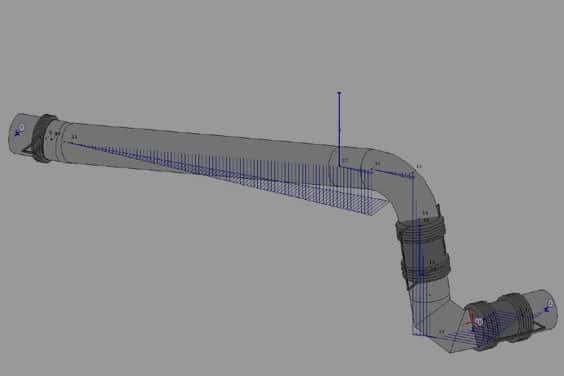Click the node label at the outer bend corner
Screen dimensions: 564x376
tap(419, 166)
